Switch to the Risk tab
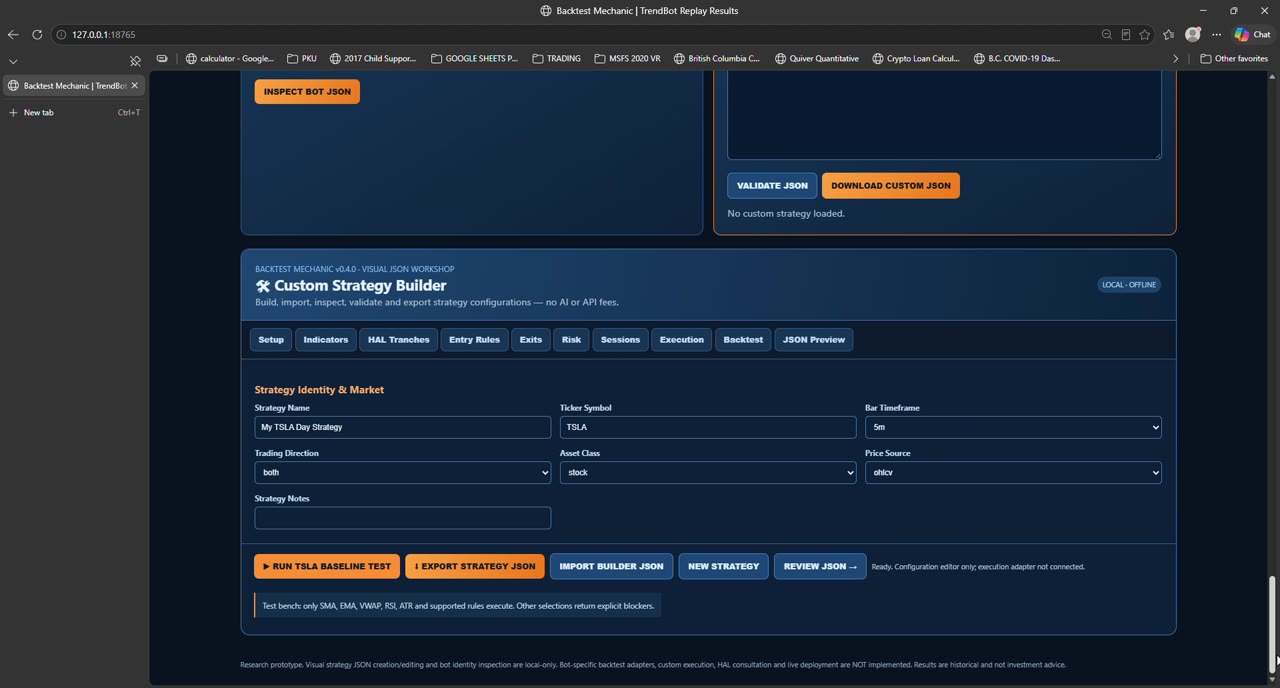 click(571, 340)
